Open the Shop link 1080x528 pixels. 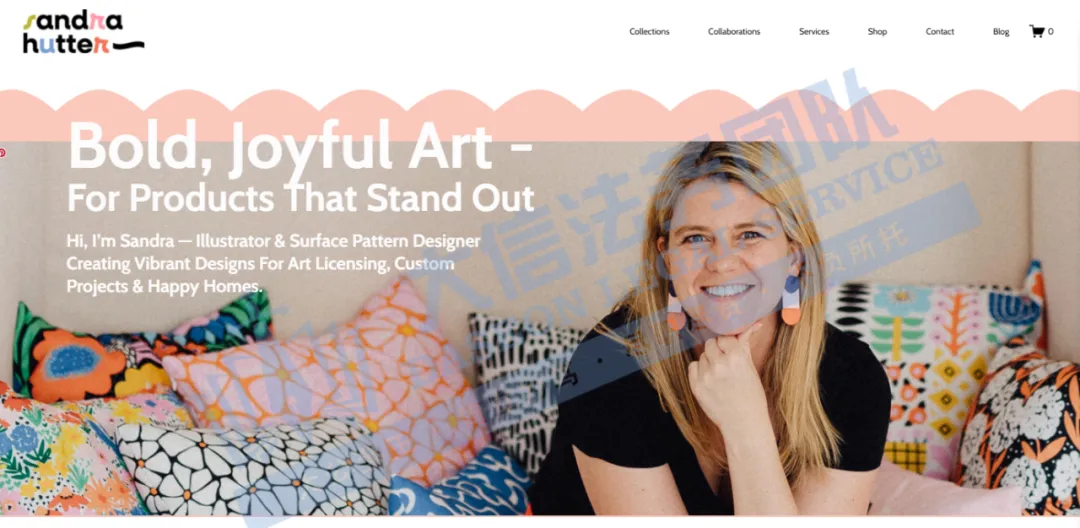[x=877, y=32]
